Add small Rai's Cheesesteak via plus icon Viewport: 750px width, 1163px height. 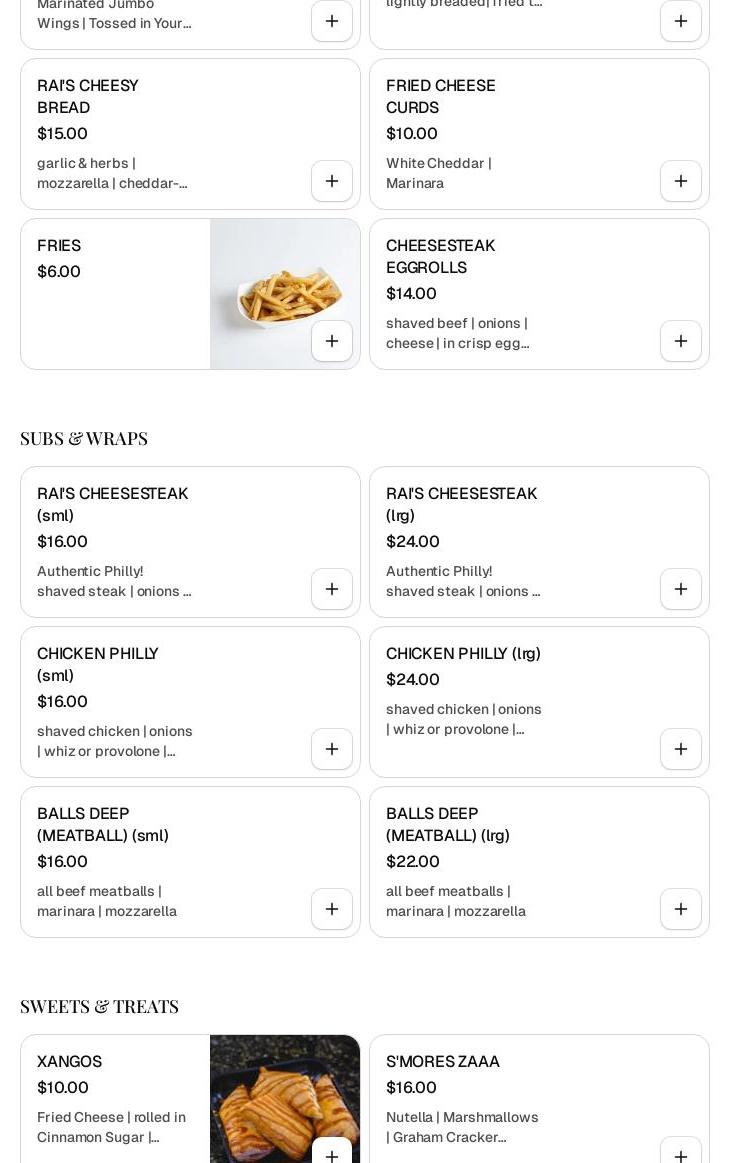click(x=332, y=589)
